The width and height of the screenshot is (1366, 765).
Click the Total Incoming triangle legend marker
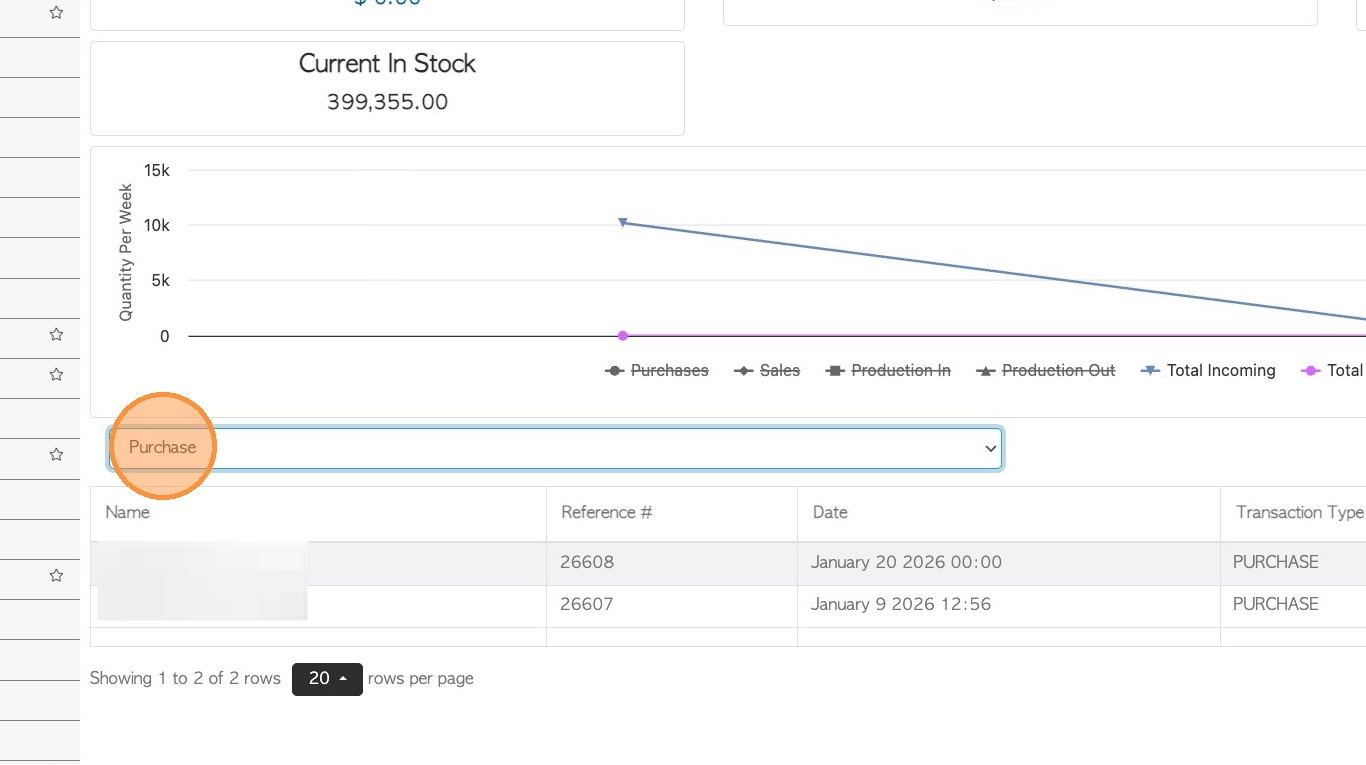[1150, 370]
